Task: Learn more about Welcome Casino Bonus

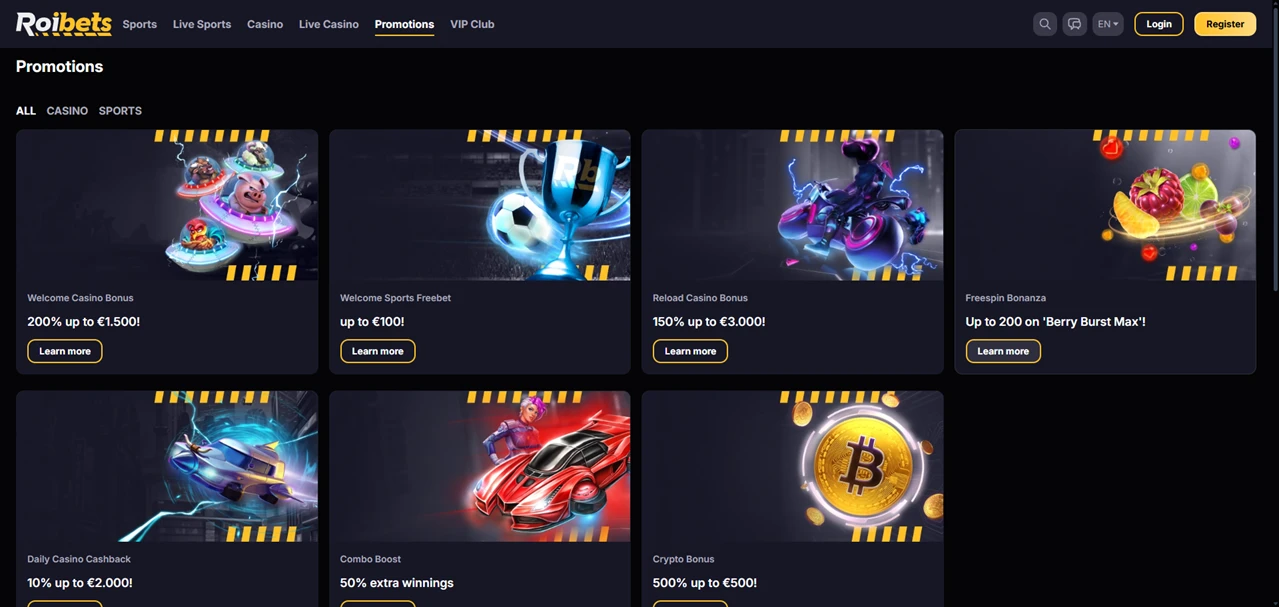Action: (65, 351)
